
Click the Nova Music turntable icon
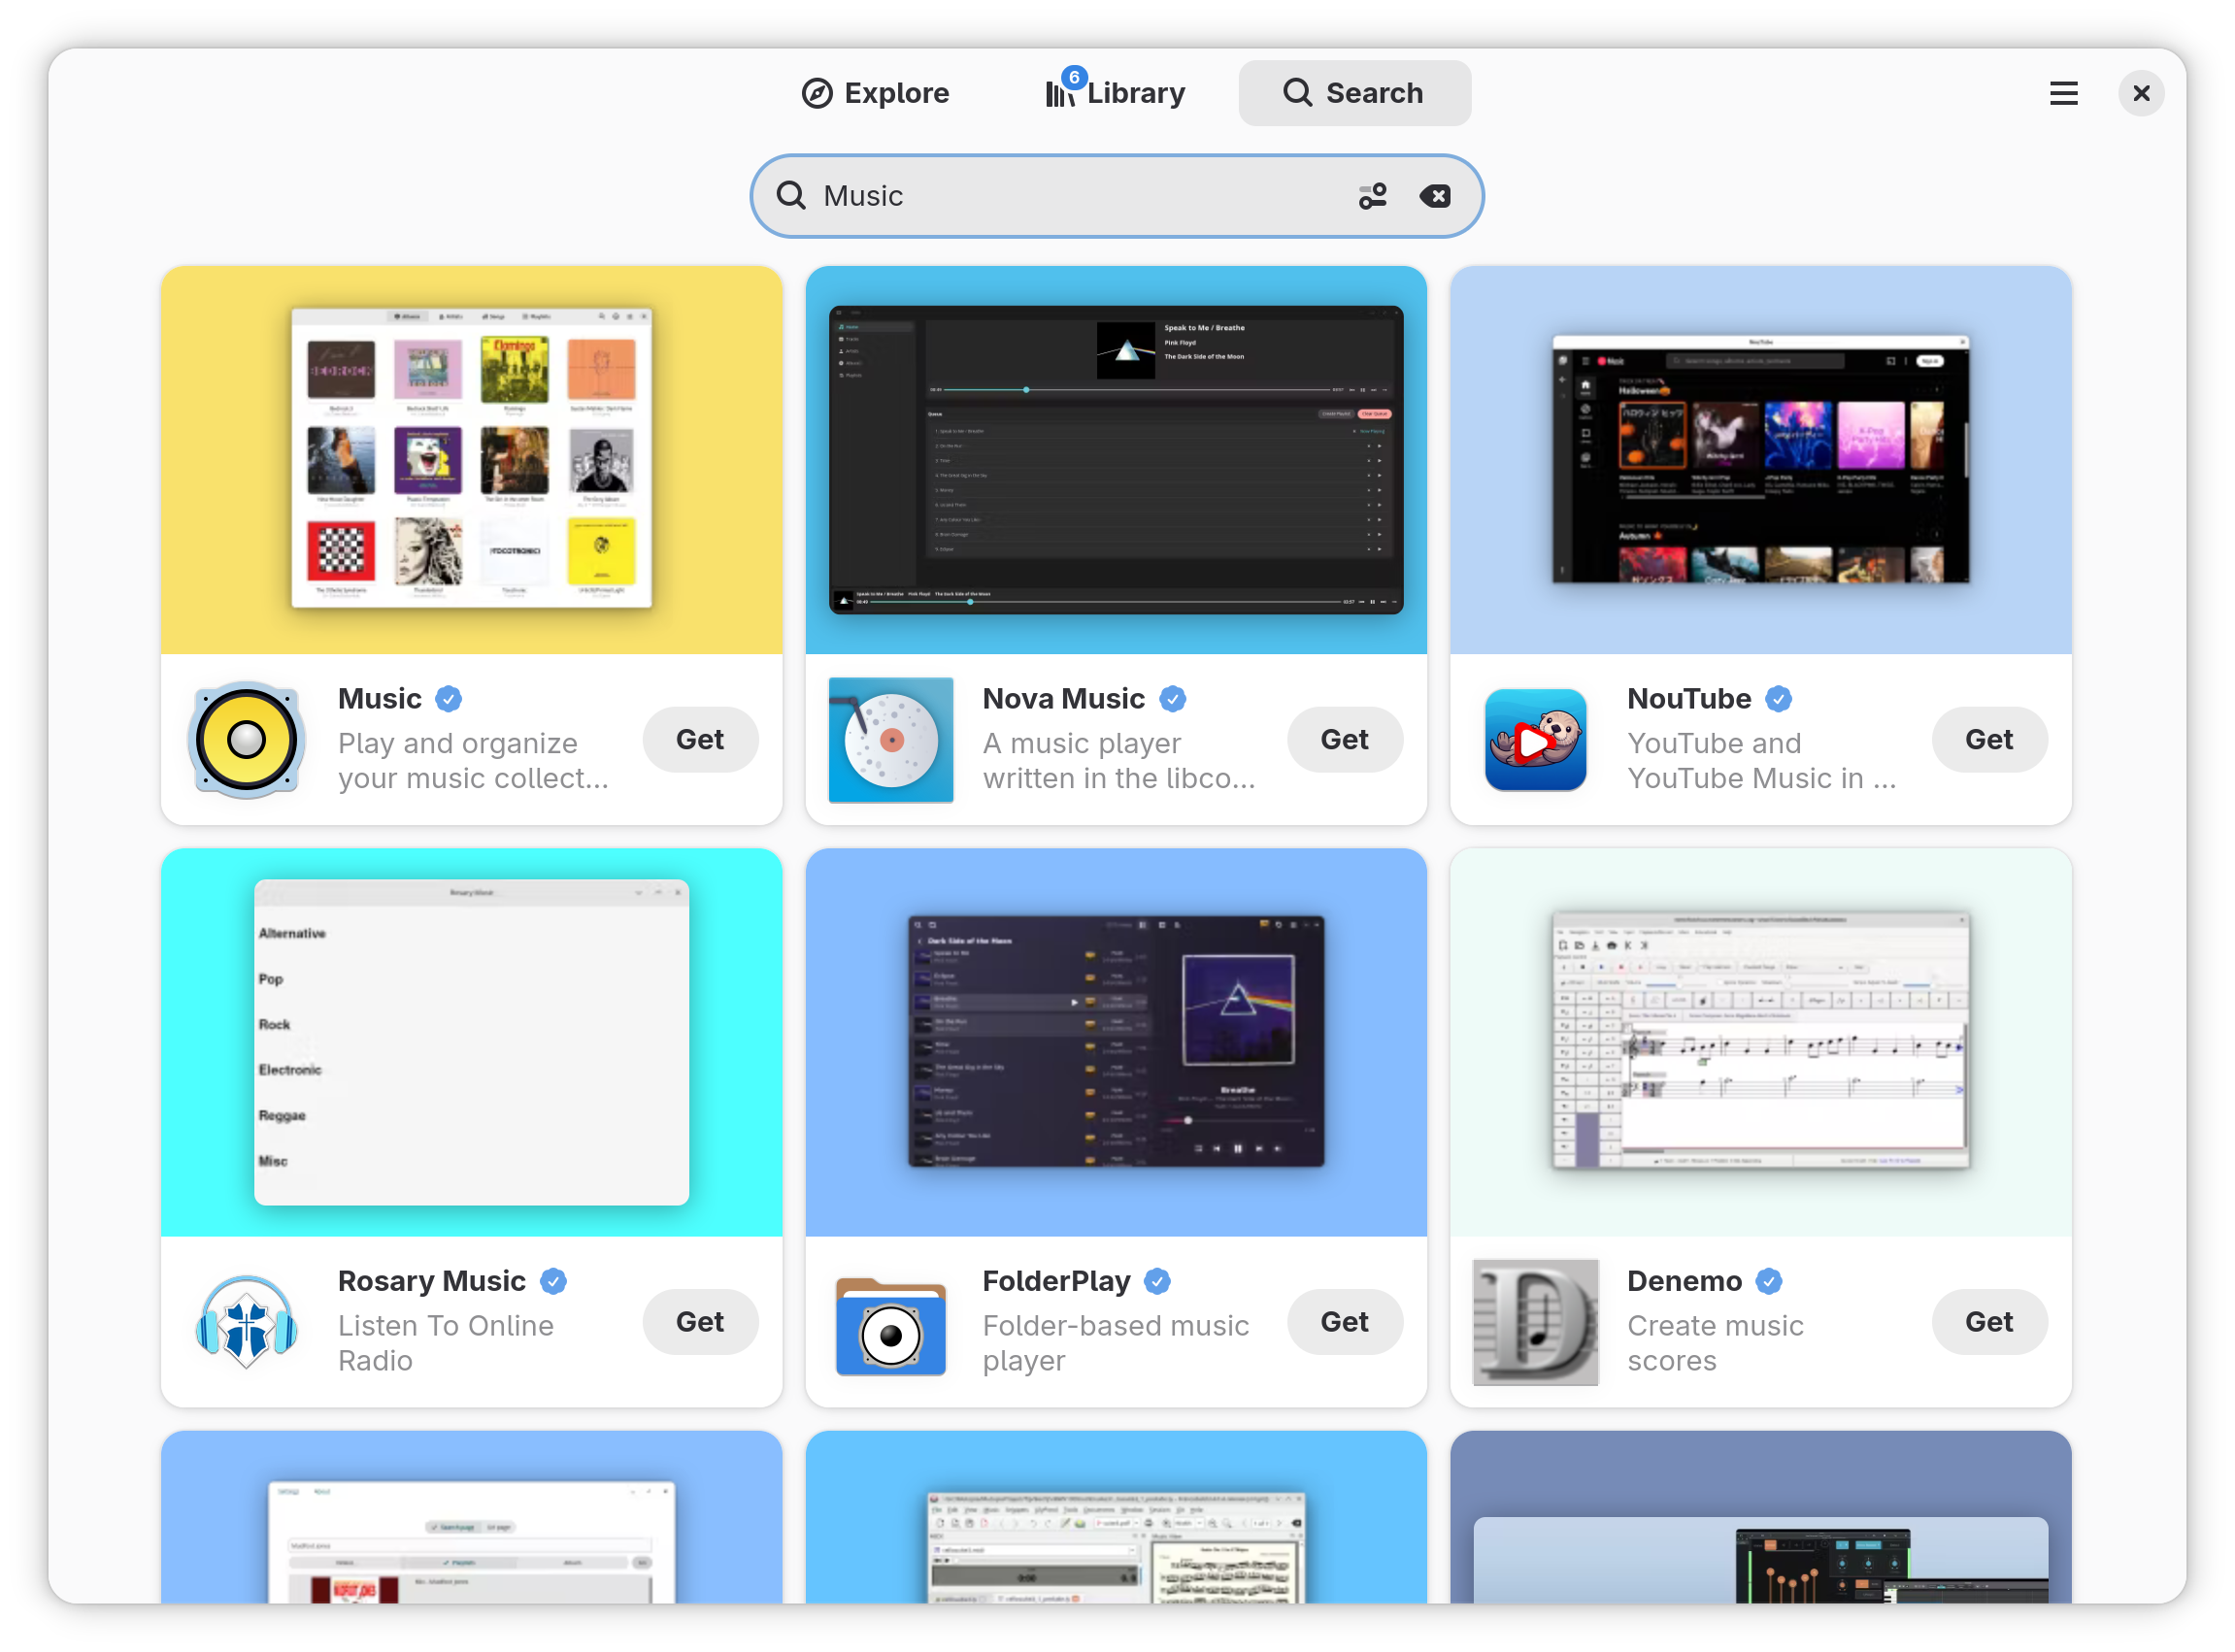tap(891, 740)
